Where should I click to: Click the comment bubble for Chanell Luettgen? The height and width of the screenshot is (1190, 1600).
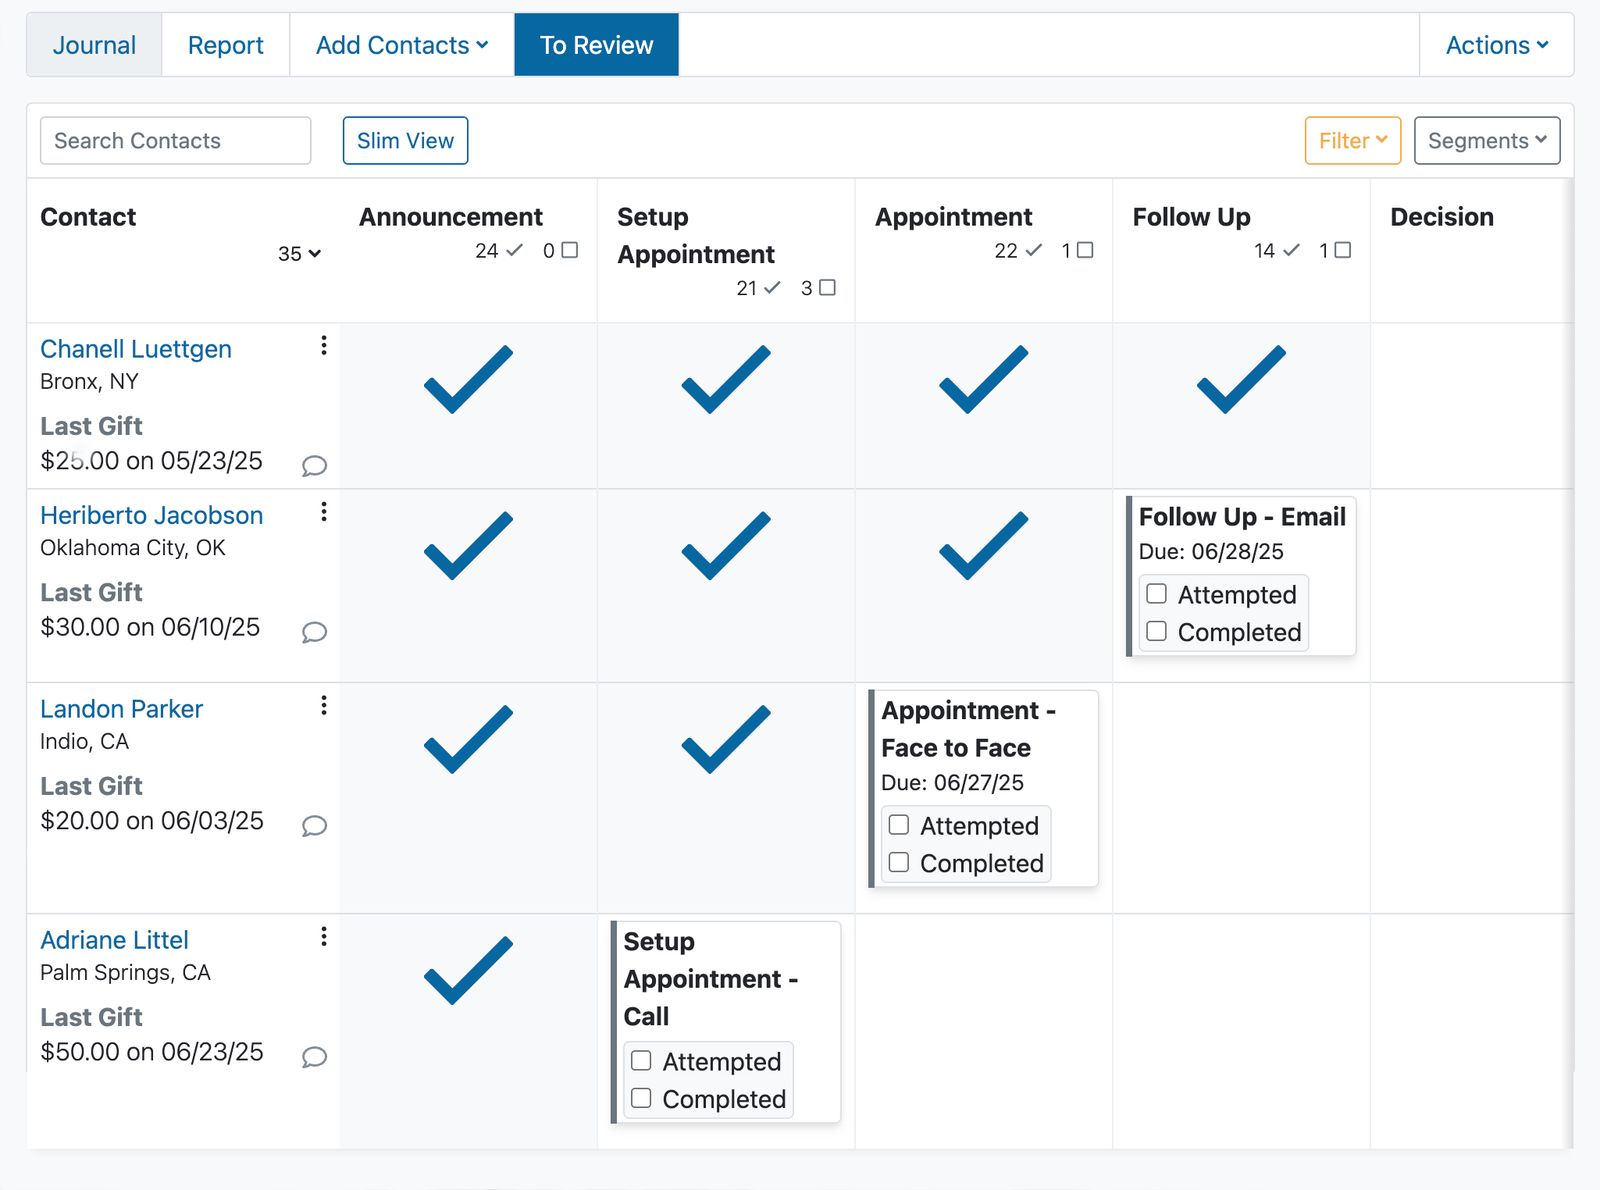[313, 465]
